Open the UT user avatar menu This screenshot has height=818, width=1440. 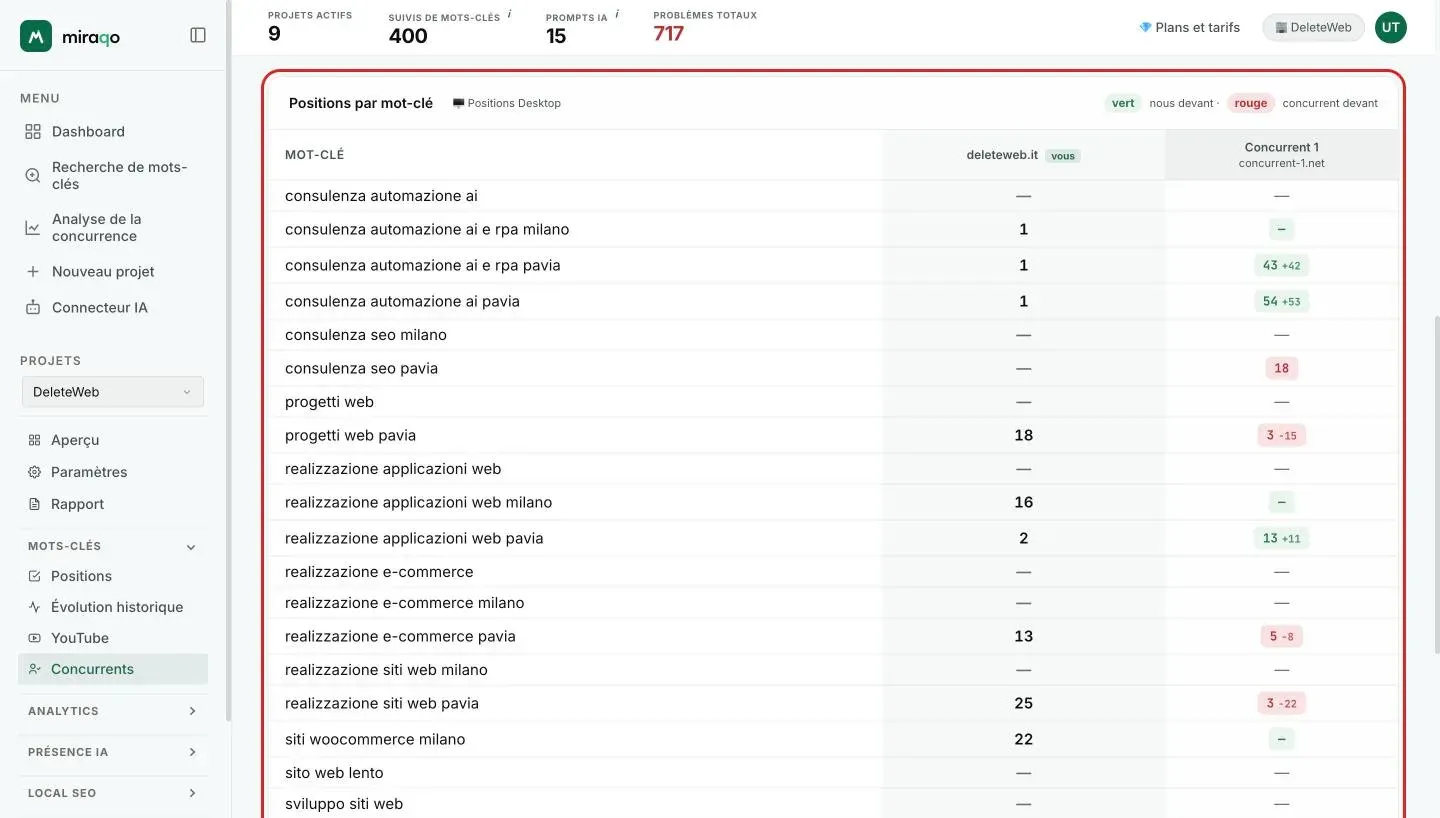tap(1391, 27)
